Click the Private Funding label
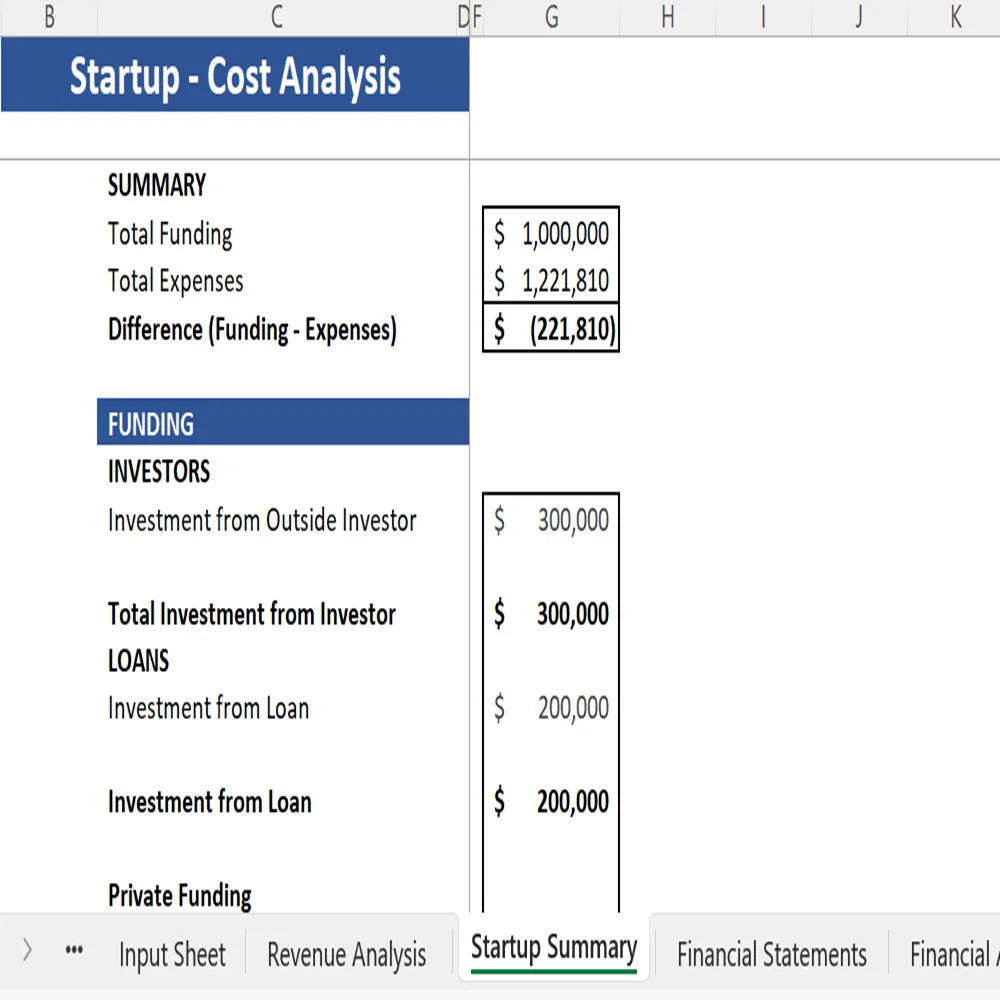This screenshot has height=1000, width=1000. 179,895
